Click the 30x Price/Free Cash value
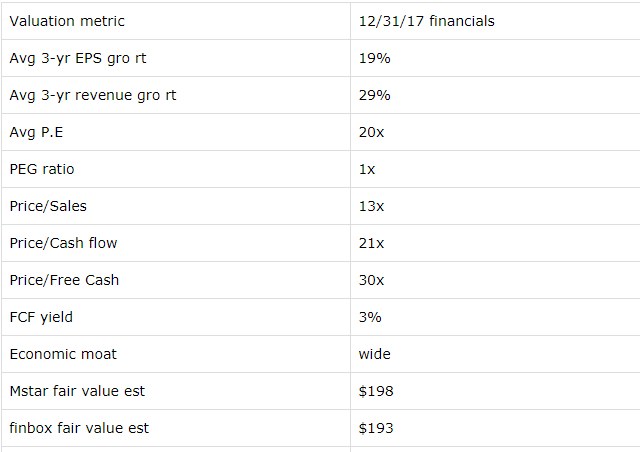The height and width of the screenshot is (452, 640). point(372,280)
